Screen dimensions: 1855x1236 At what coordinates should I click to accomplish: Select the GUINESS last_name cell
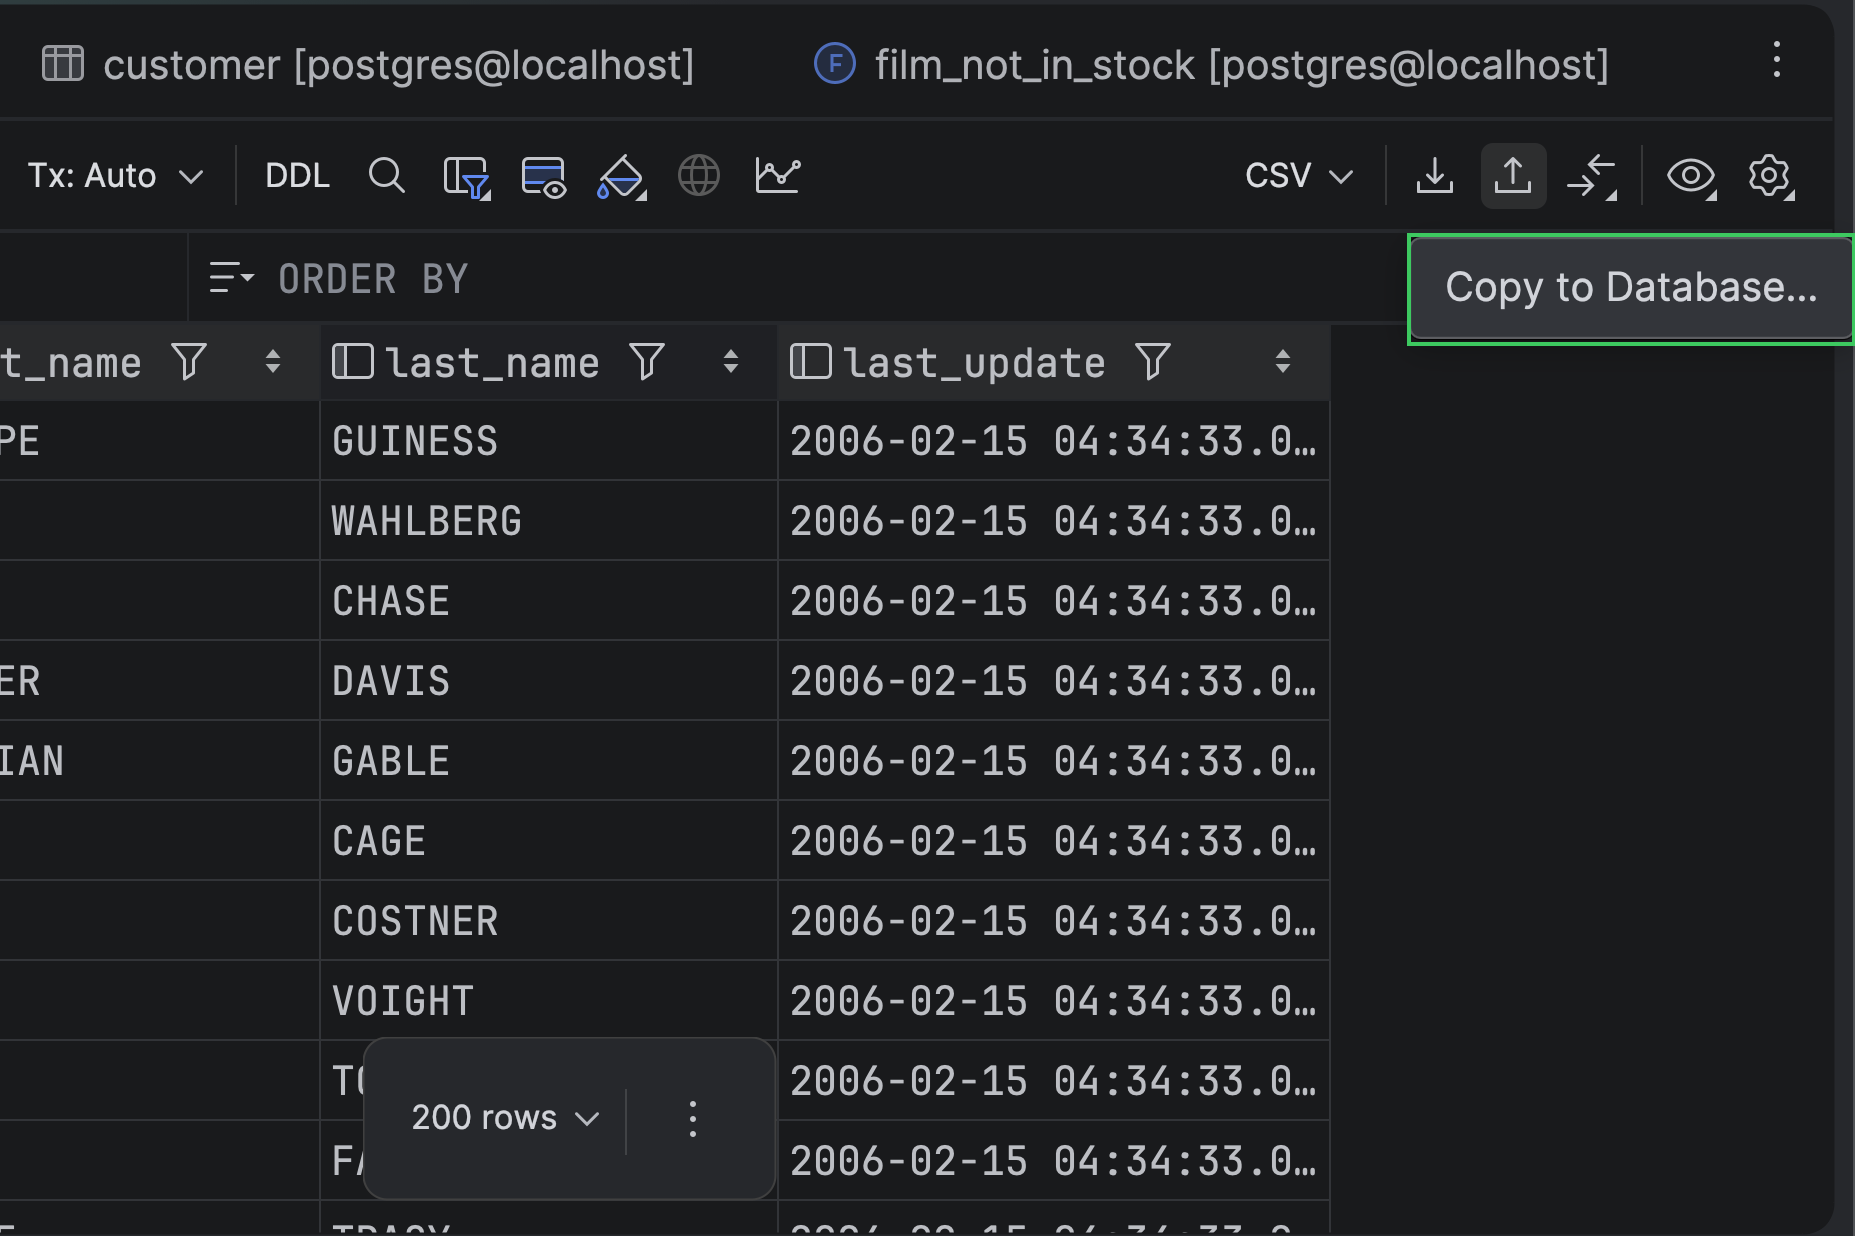(x=549, y=441)
